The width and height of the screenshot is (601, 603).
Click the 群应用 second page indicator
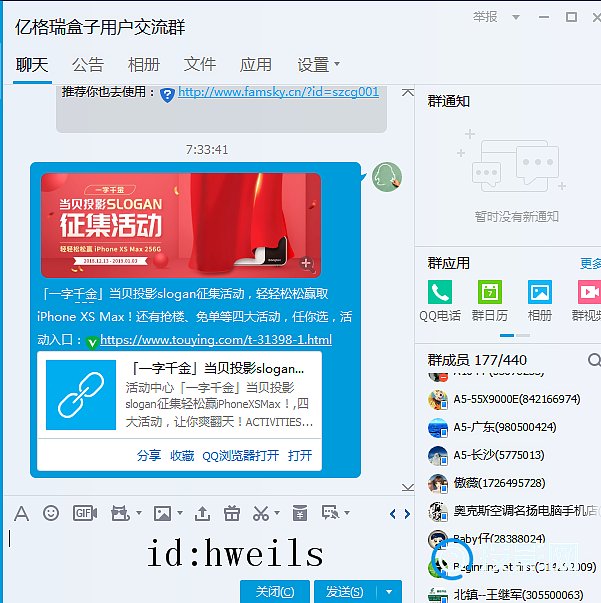click(x=523, y=336)
